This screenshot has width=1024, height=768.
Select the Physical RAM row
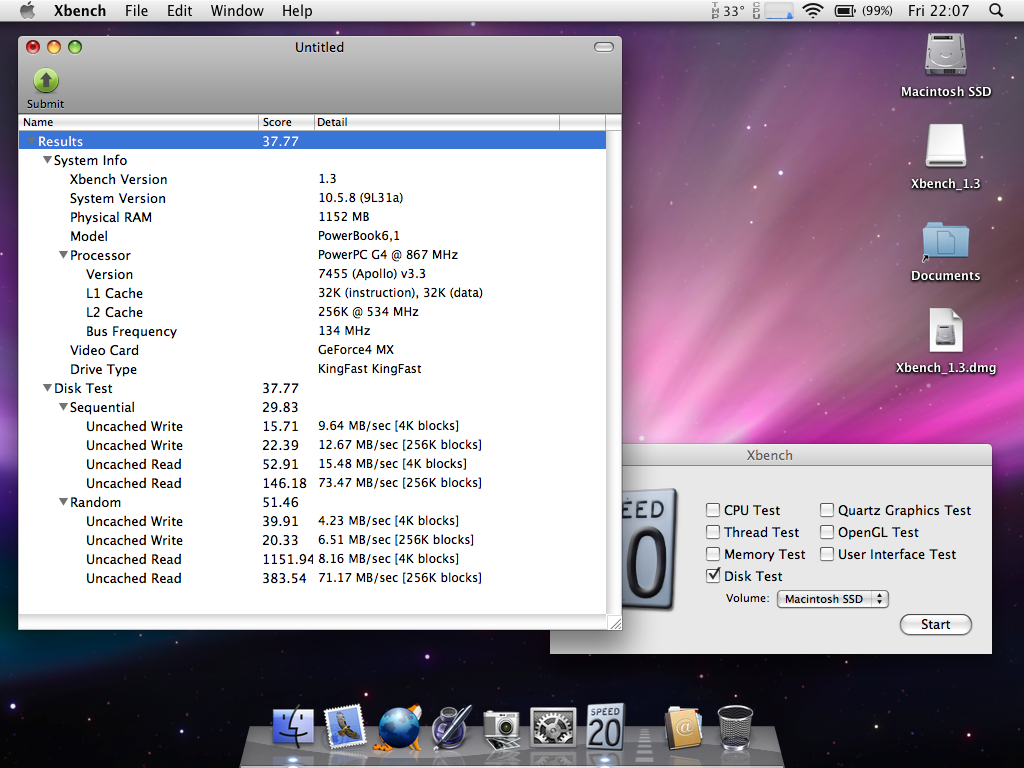312,217
